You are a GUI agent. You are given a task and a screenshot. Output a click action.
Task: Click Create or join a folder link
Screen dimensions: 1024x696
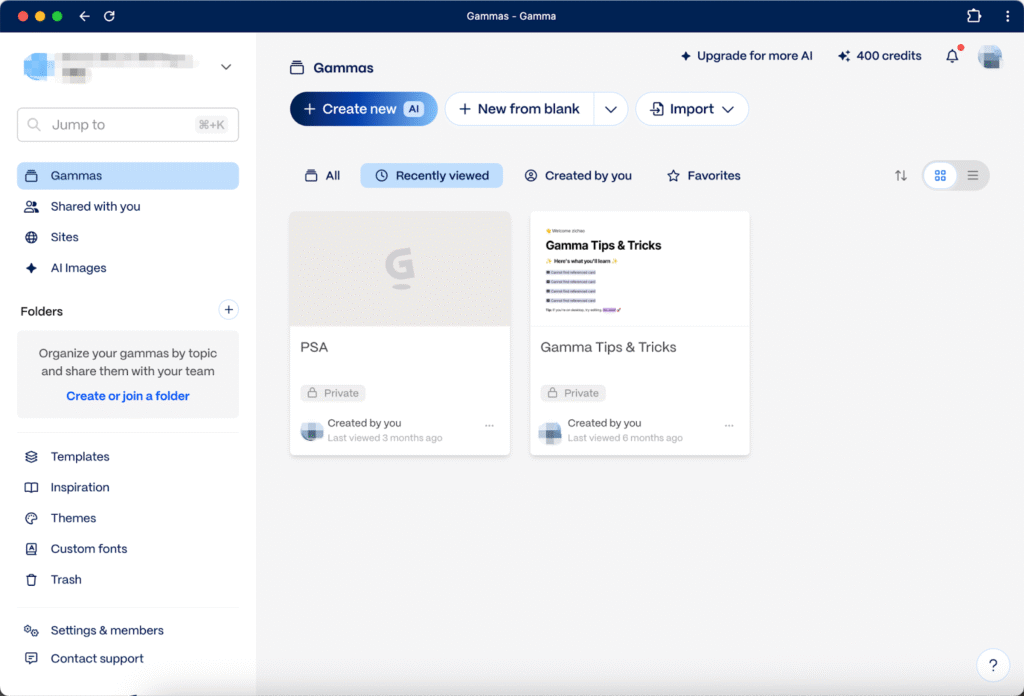(x=128, y=396)
